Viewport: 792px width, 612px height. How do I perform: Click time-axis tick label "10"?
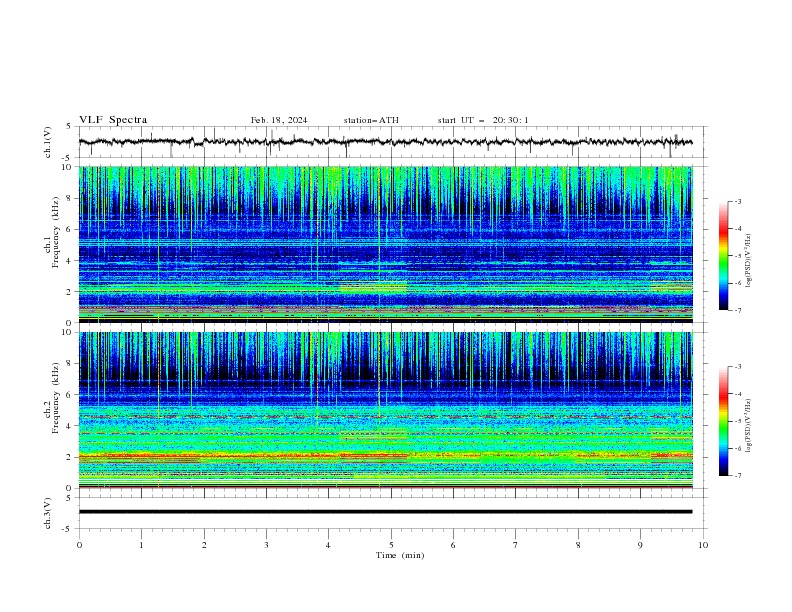click(703, 545)
